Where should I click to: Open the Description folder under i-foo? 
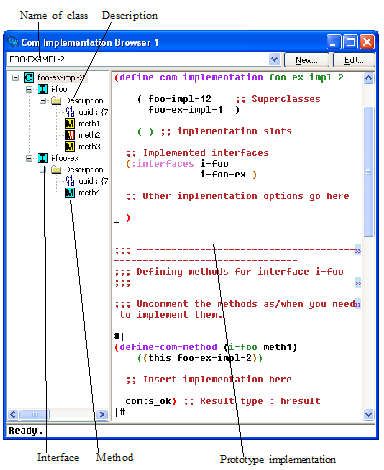(56, 100)
